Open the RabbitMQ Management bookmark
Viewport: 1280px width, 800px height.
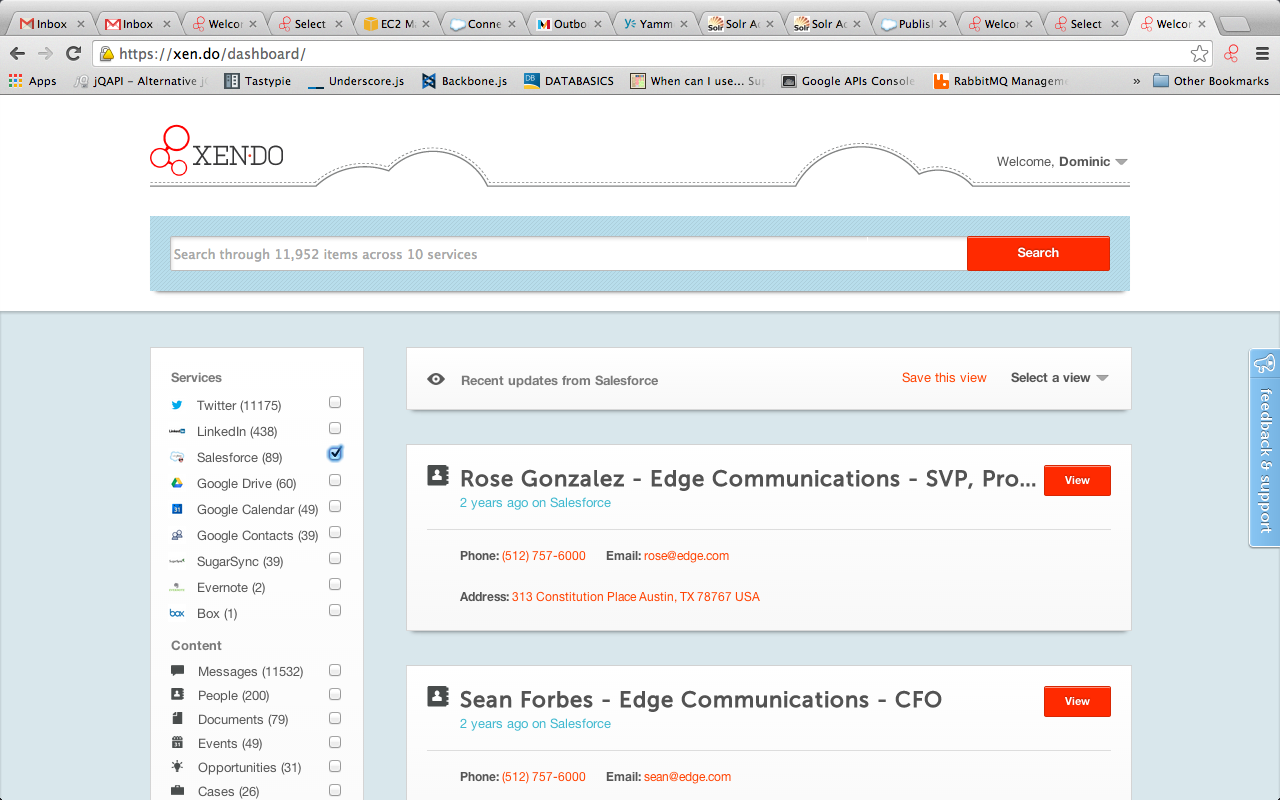point(1000,81)
